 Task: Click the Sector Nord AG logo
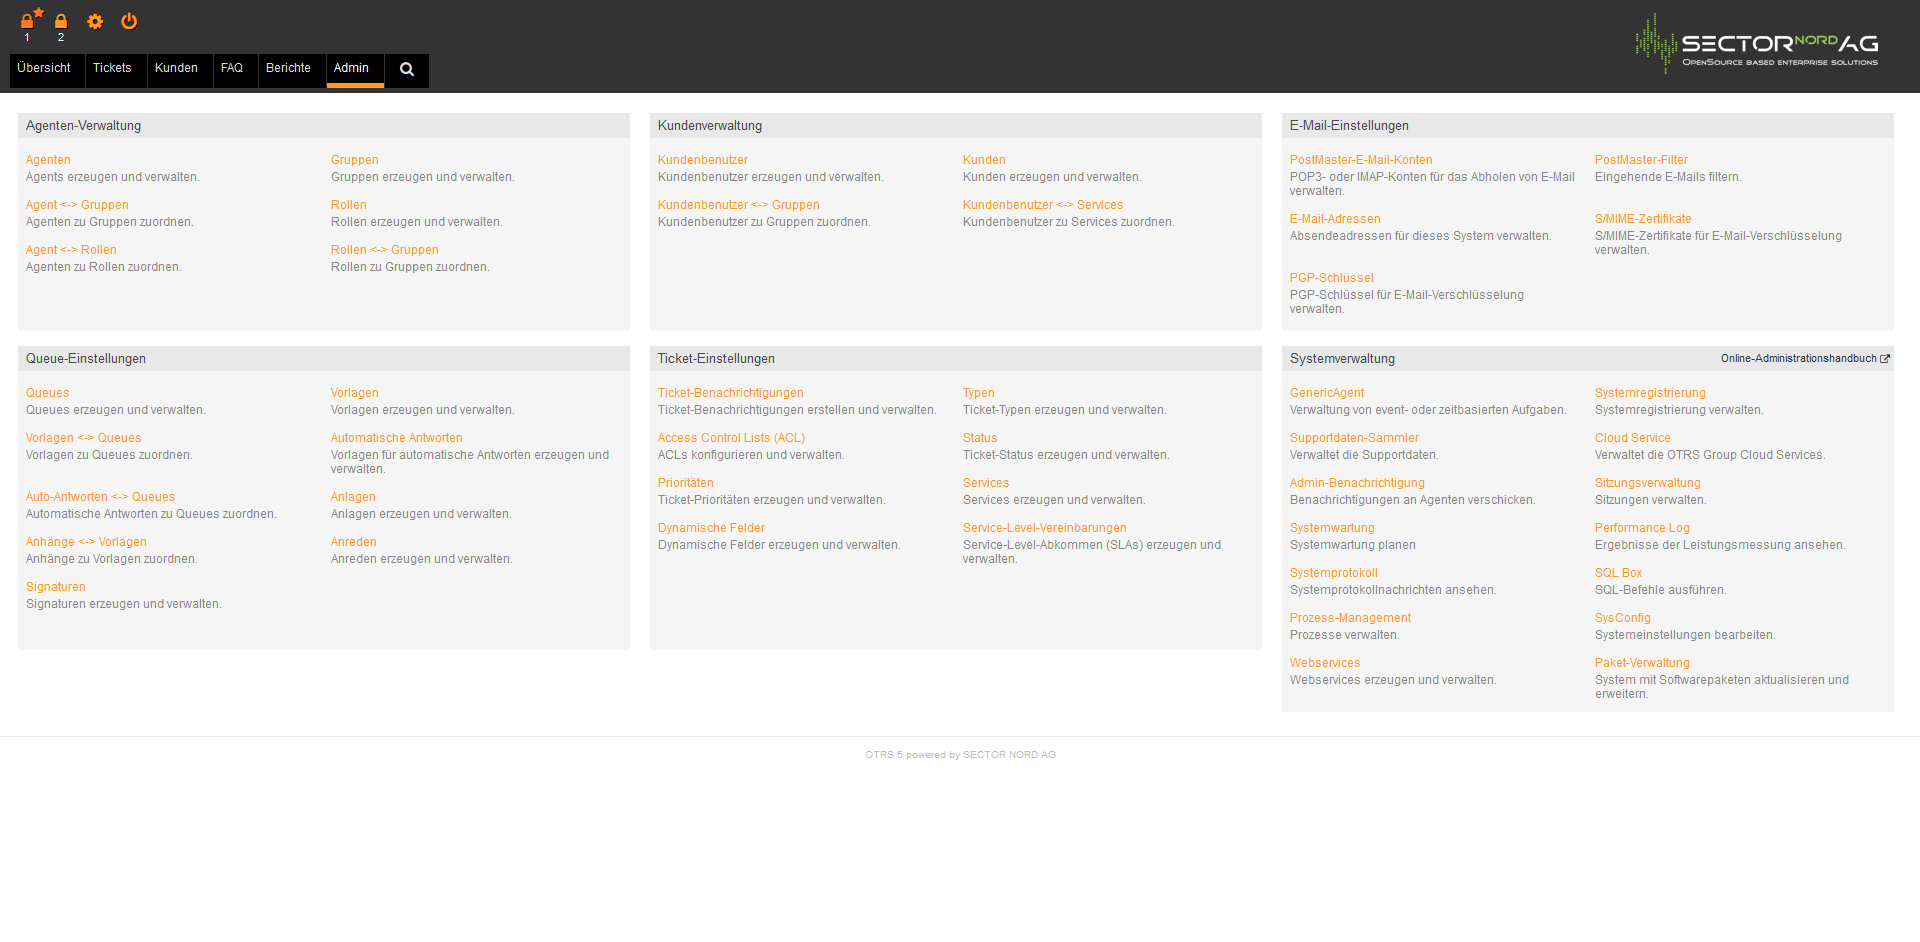coord(1756,44)
